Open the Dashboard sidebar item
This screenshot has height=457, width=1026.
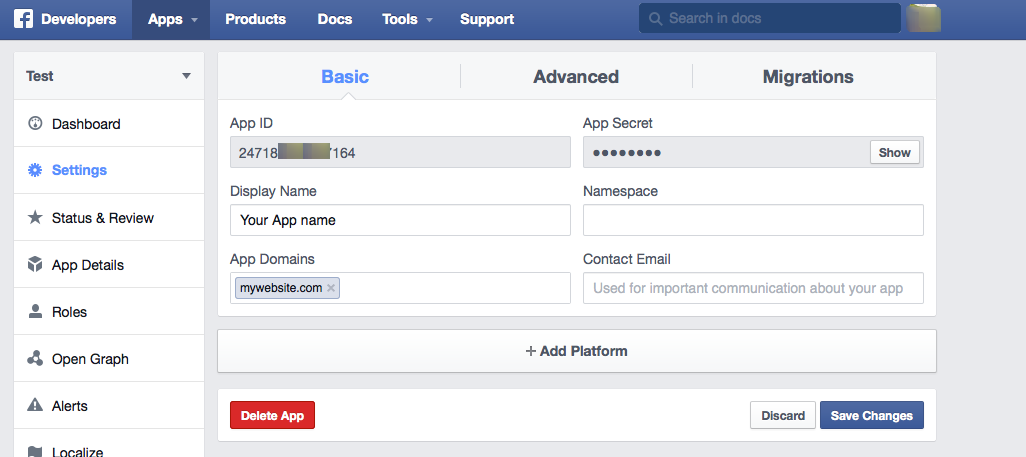click(109, 123)
